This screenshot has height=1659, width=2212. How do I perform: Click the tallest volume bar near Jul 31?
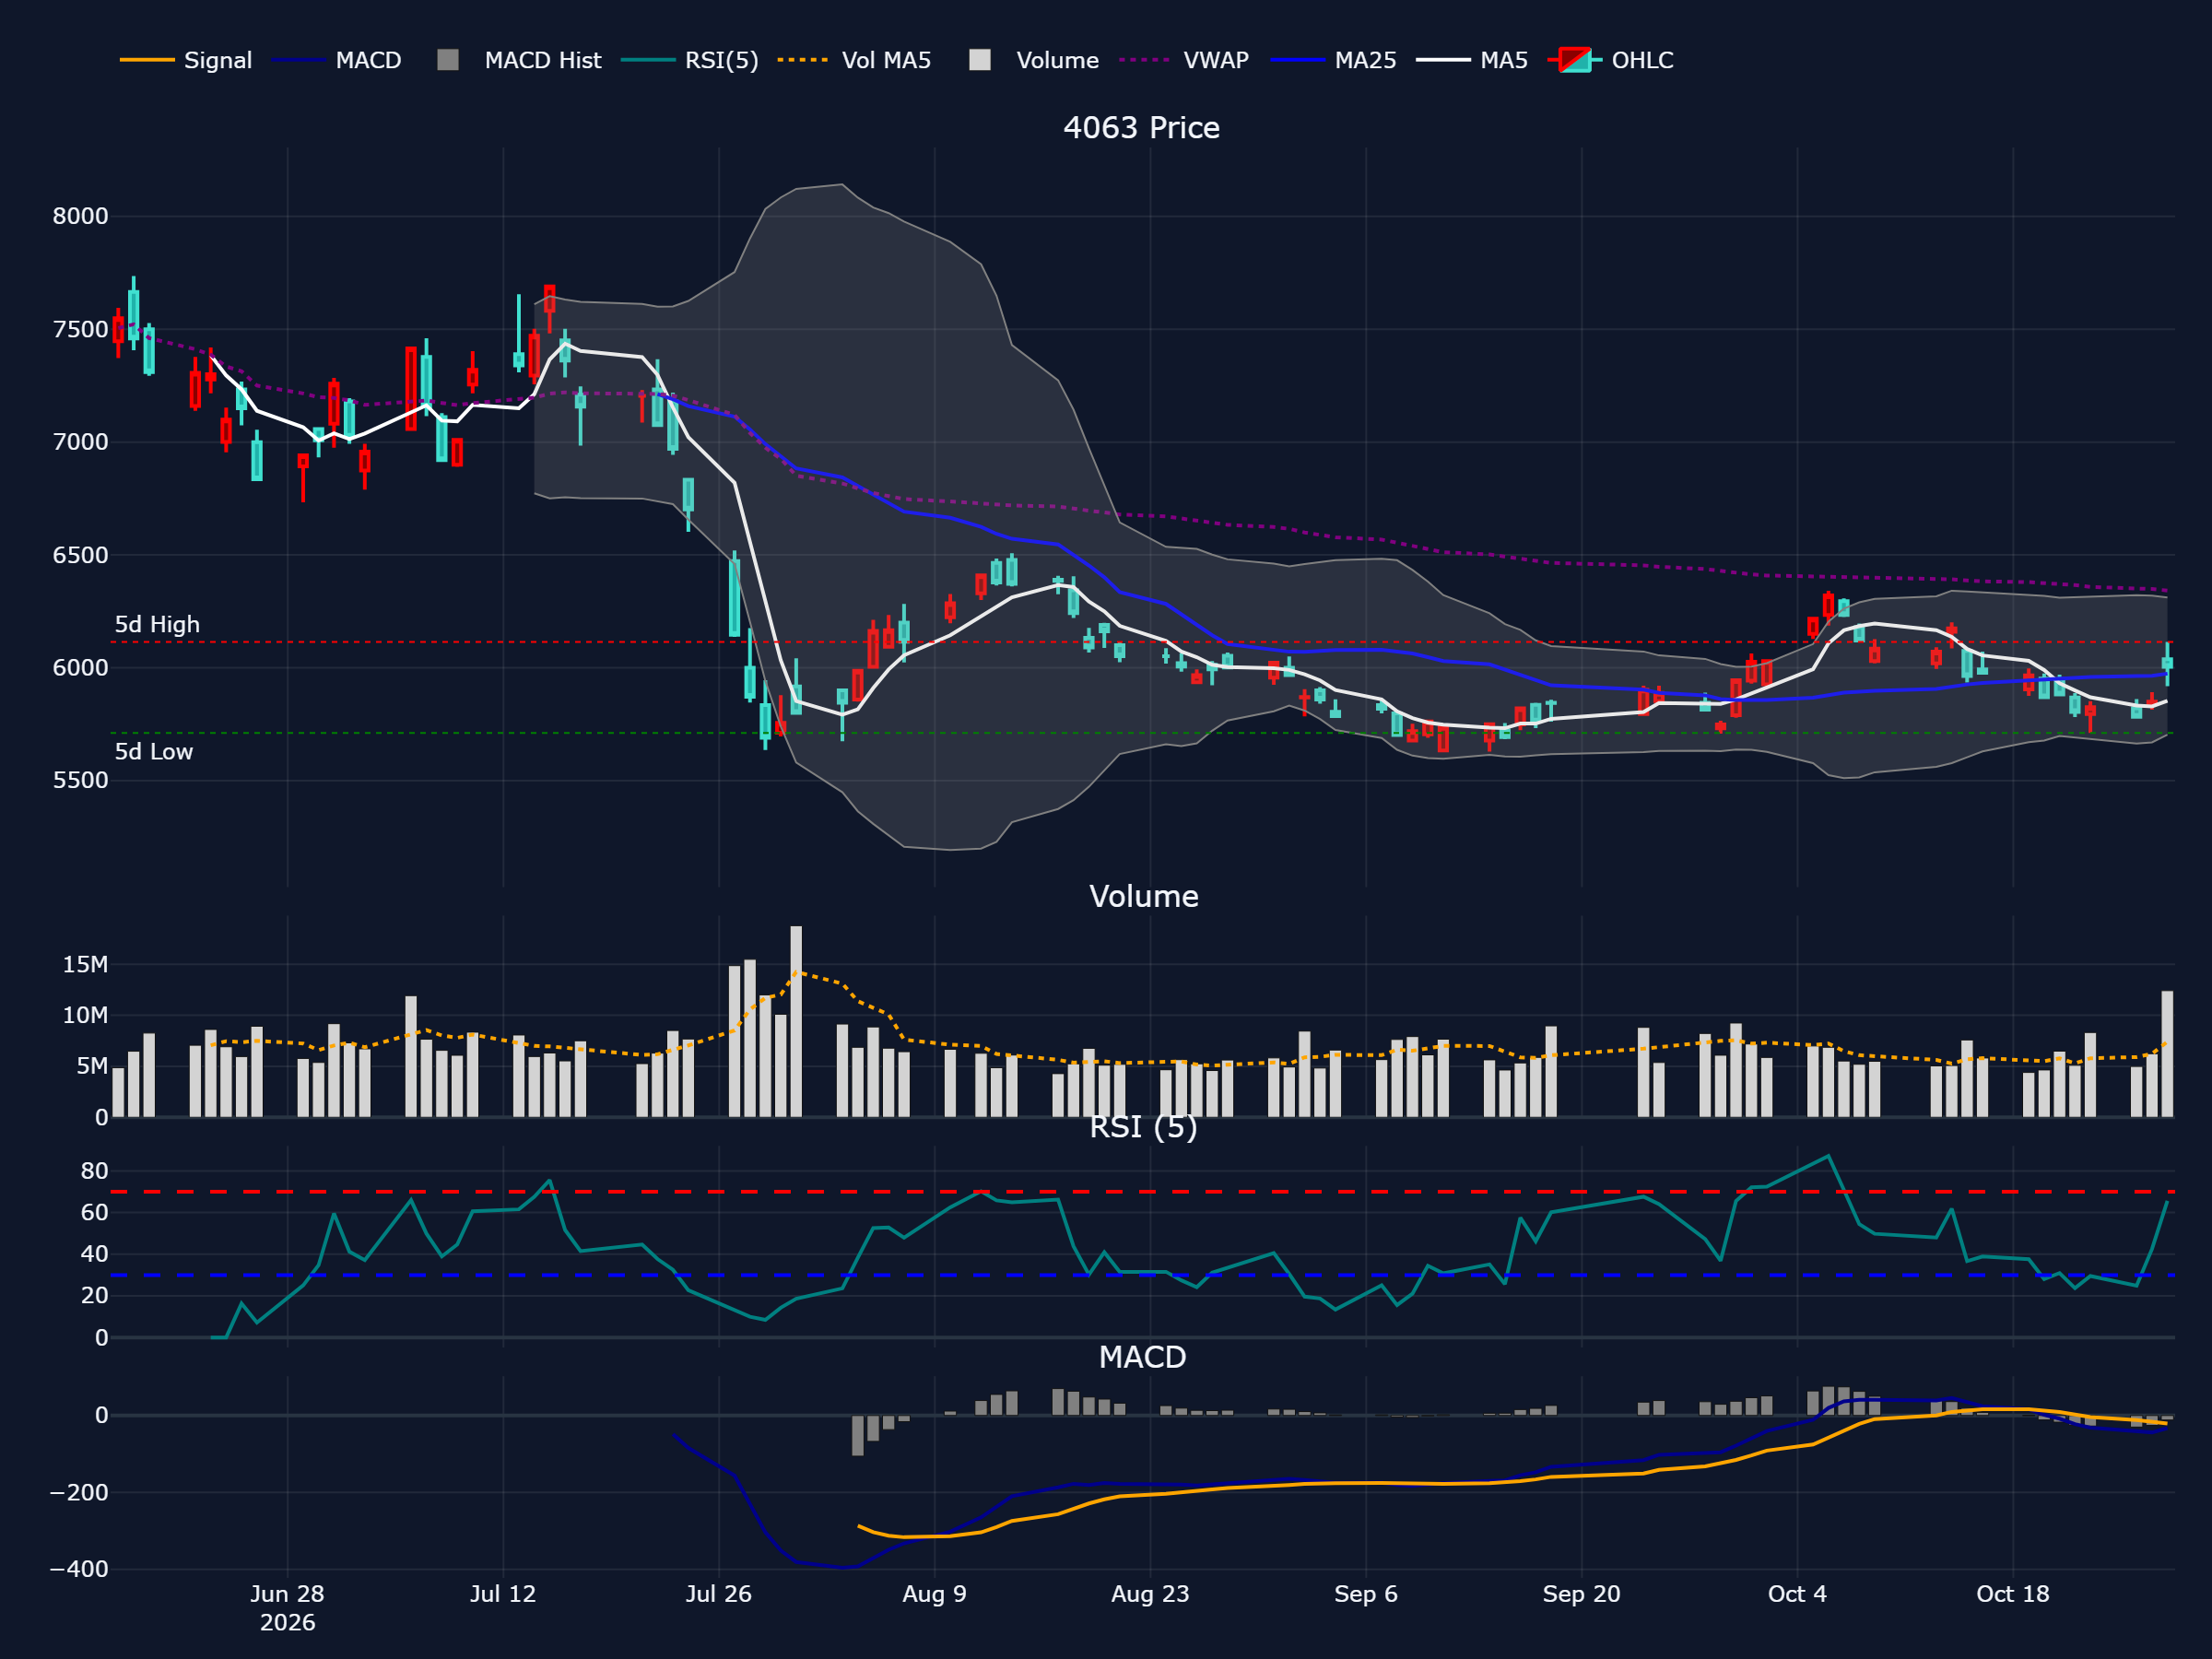pos(796,1021)
